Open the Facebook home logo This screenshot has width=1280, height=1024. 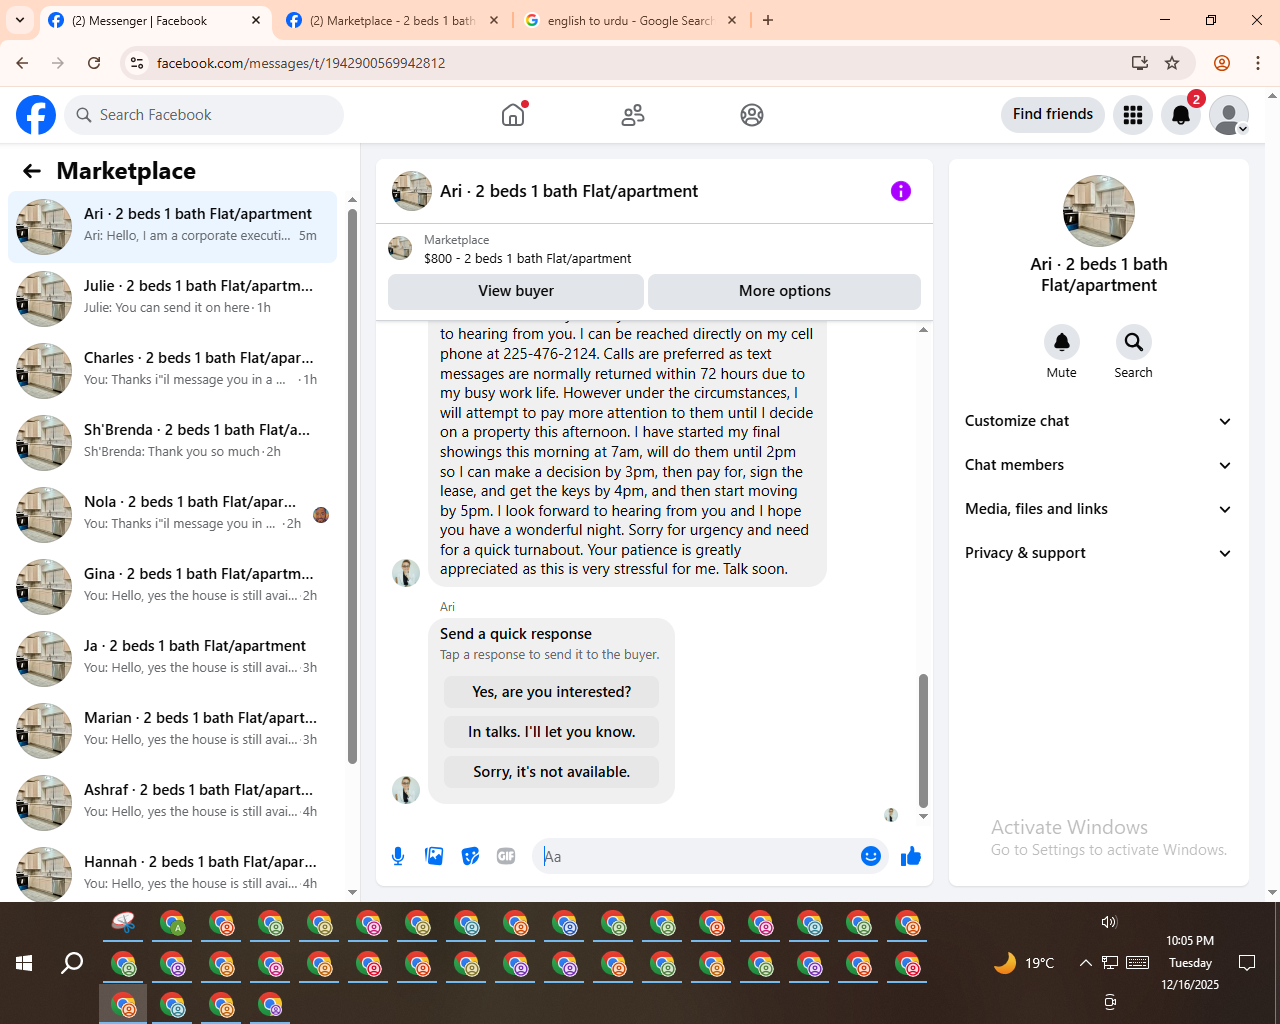(x=36, y=115)
